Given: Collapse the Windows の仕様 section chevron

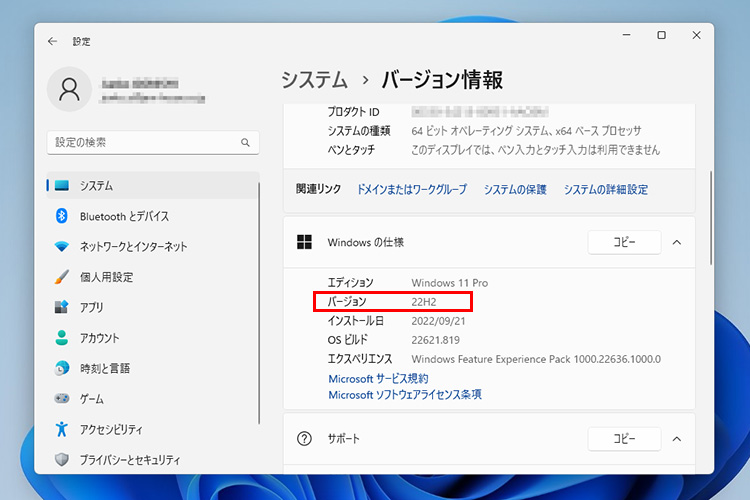Looking at the screenshot, I should pyautogui.click(x=677, y=242).
